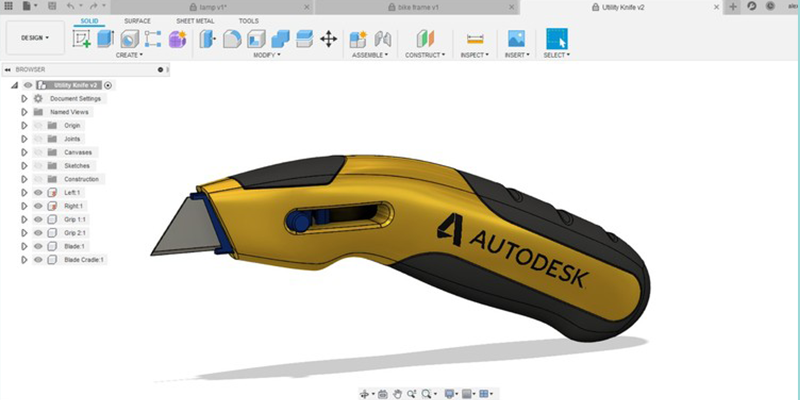The image size is (800, 400).
Task: Click the extensions icon beside new tab
Action: (x=751, y=6)
